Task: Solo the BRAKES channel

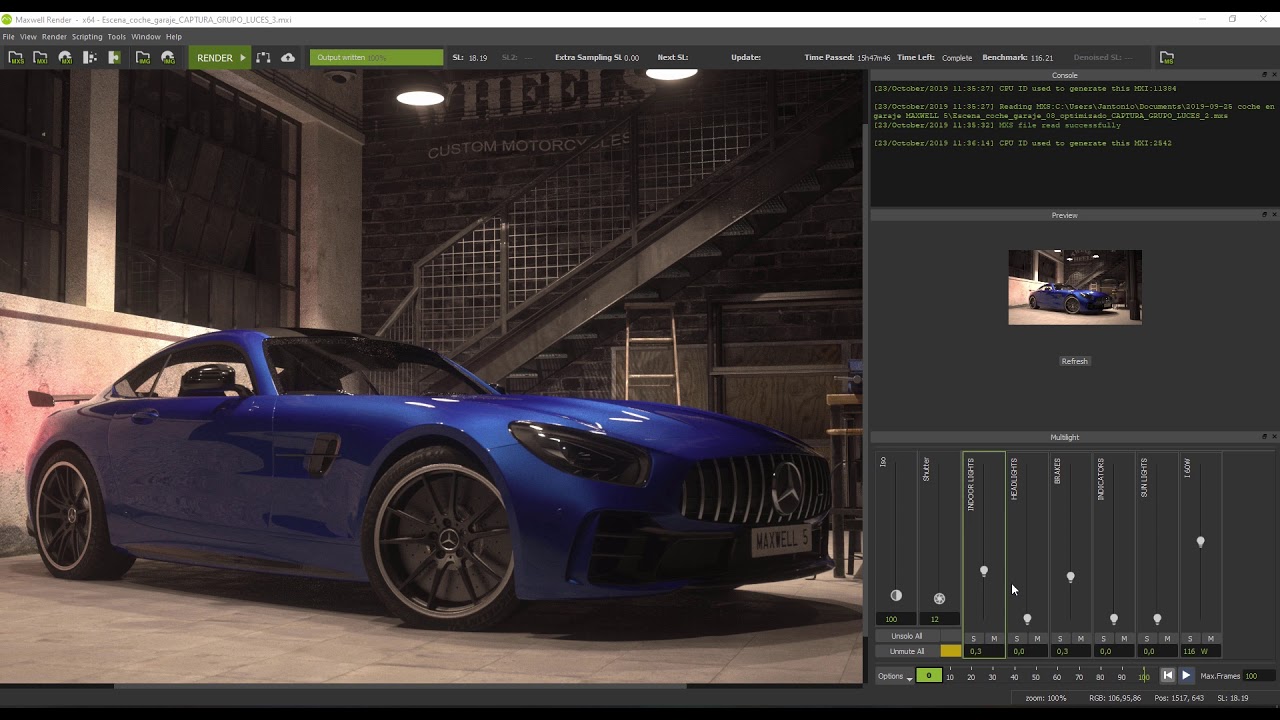Action: tap(1060, 639)
